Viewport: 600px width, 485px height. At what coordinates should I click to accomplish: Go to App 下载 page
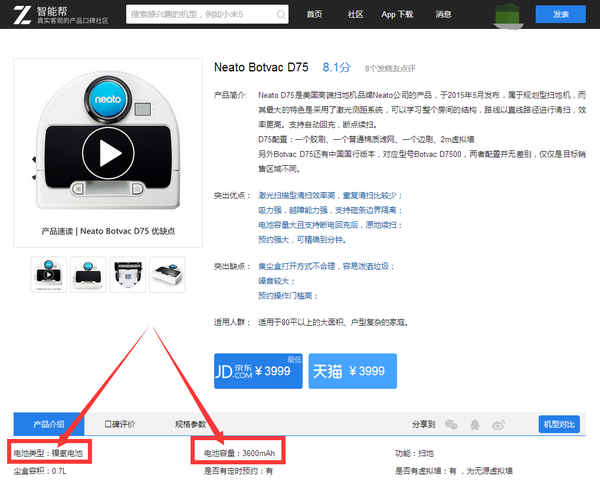pyautogui.click(x=397, y=15)
